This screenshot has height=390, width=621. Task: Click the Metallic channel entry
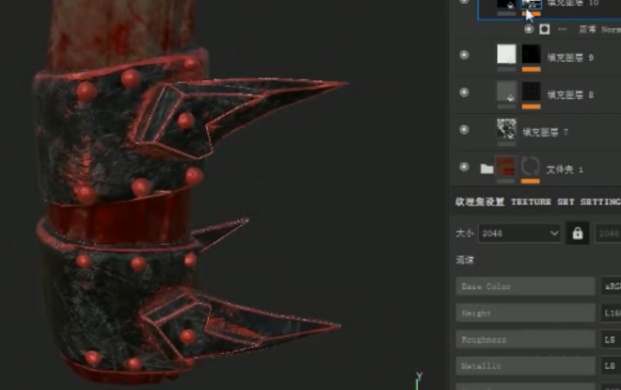tap(526, 365)
